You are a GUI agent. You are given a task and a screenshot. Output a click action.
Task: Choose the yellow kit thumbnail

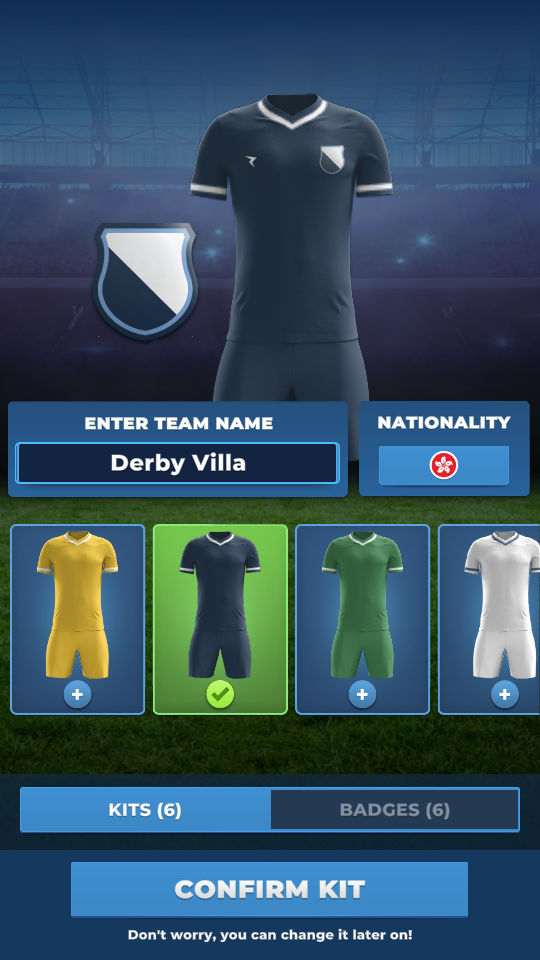(78, 619)
